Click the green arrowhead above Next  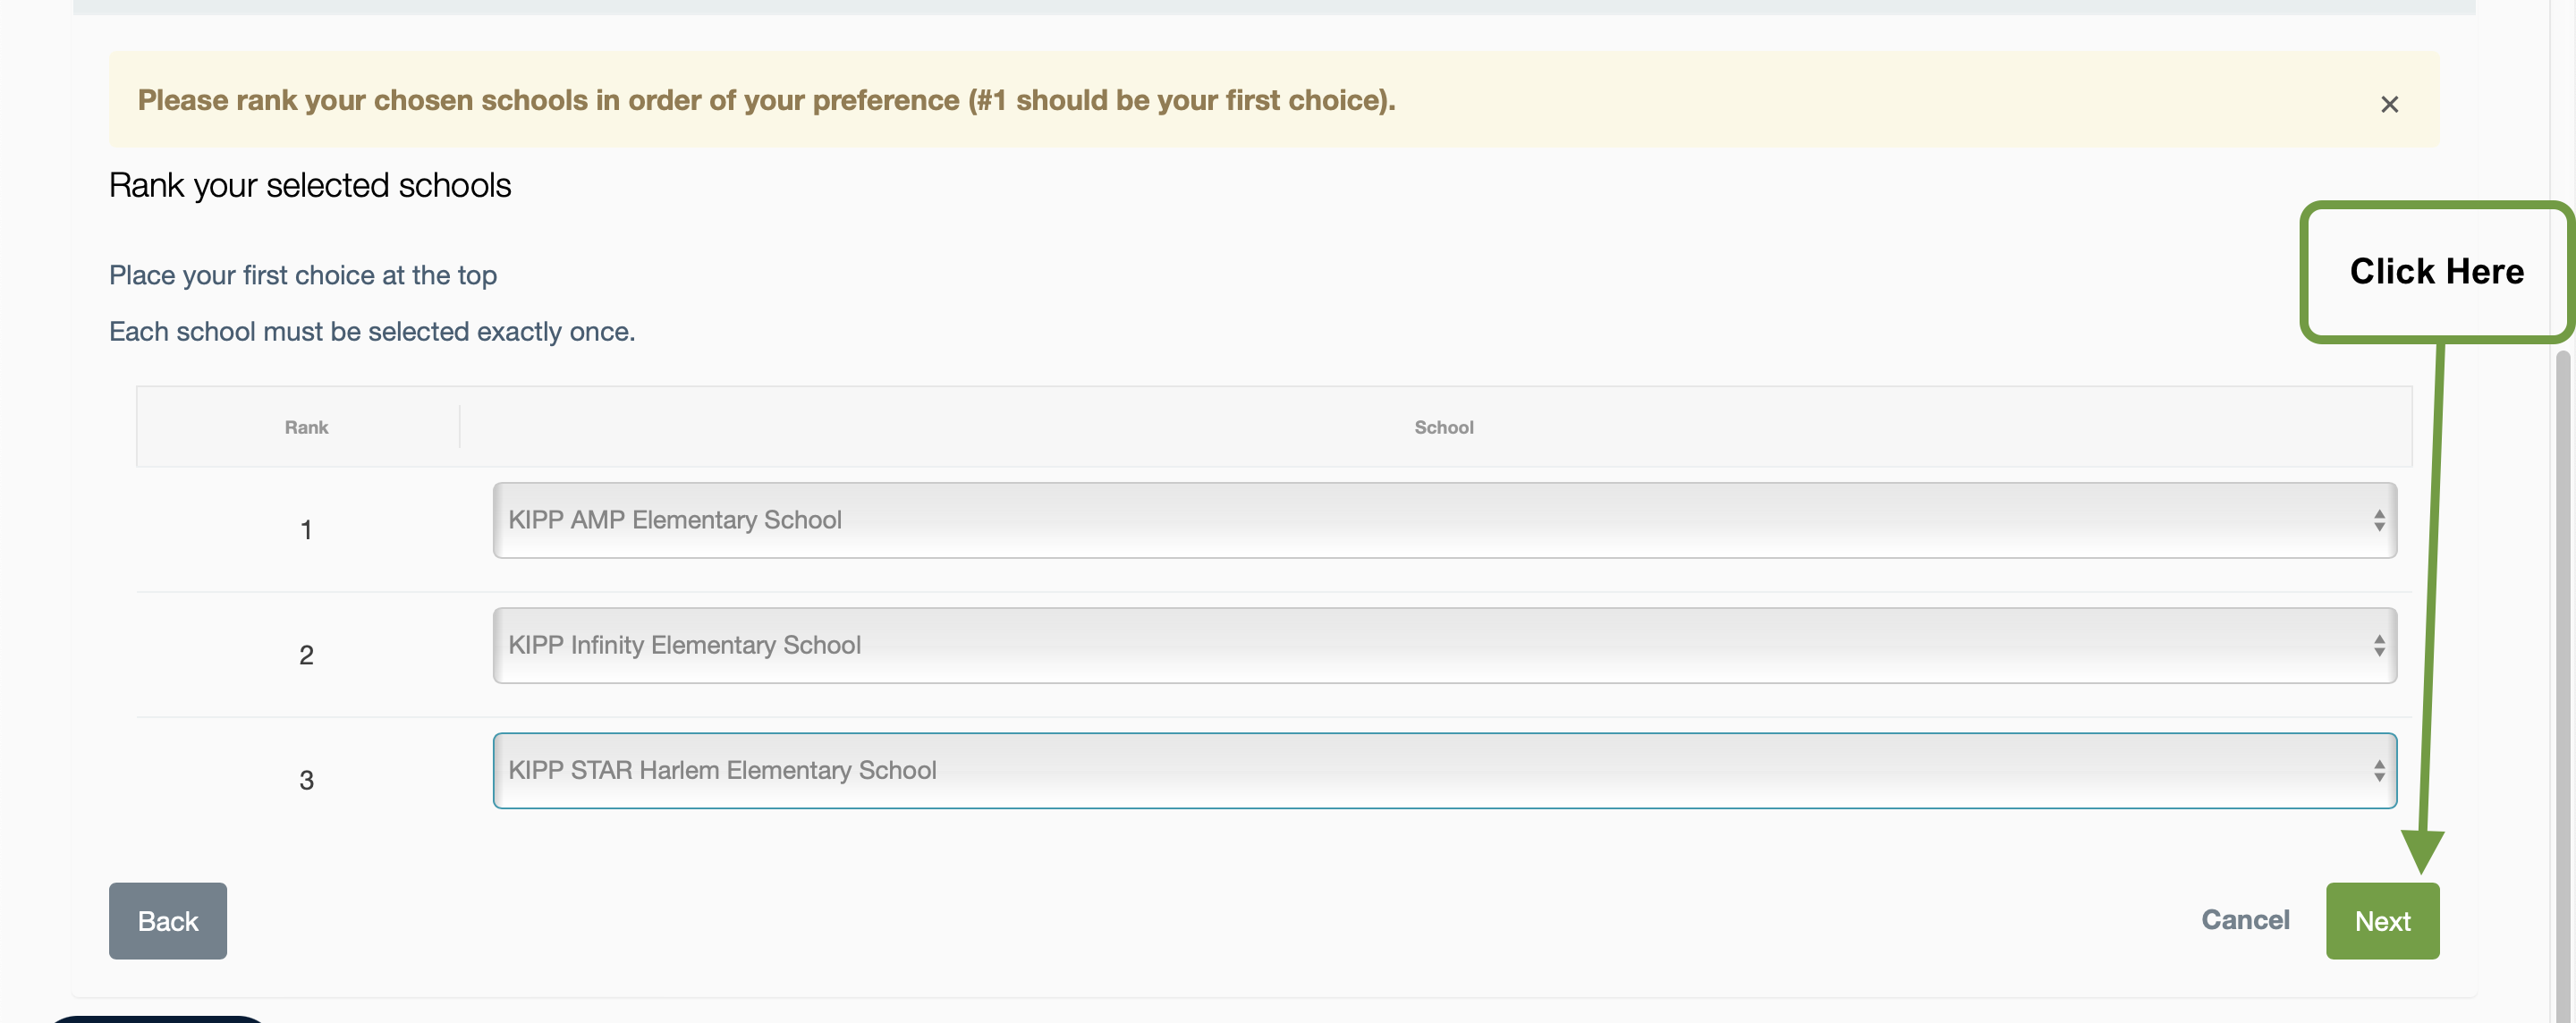tap(2422, 852)
